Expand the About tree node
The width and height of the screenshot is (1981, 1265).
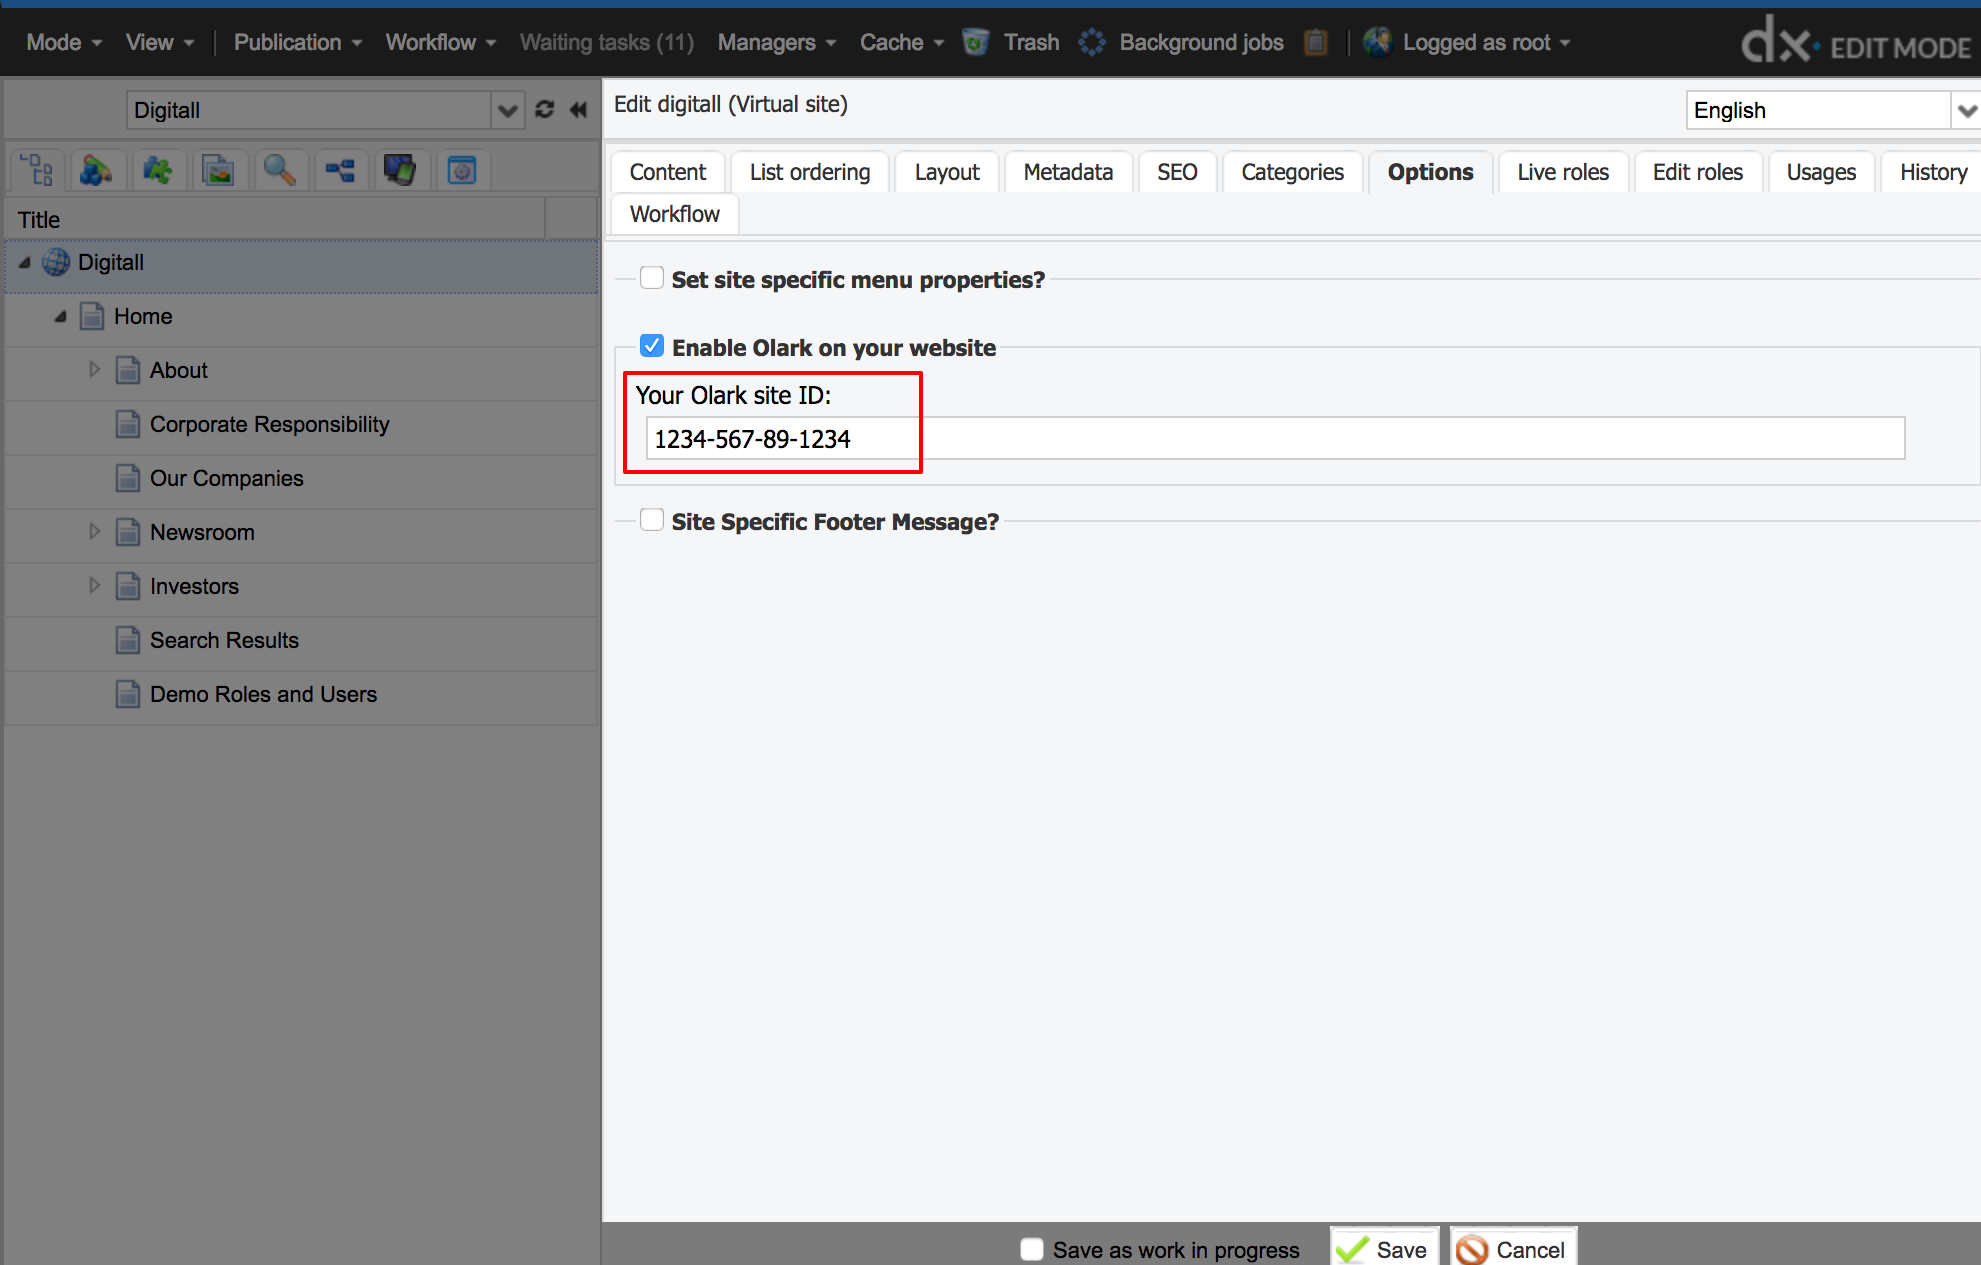click(95, 370)
